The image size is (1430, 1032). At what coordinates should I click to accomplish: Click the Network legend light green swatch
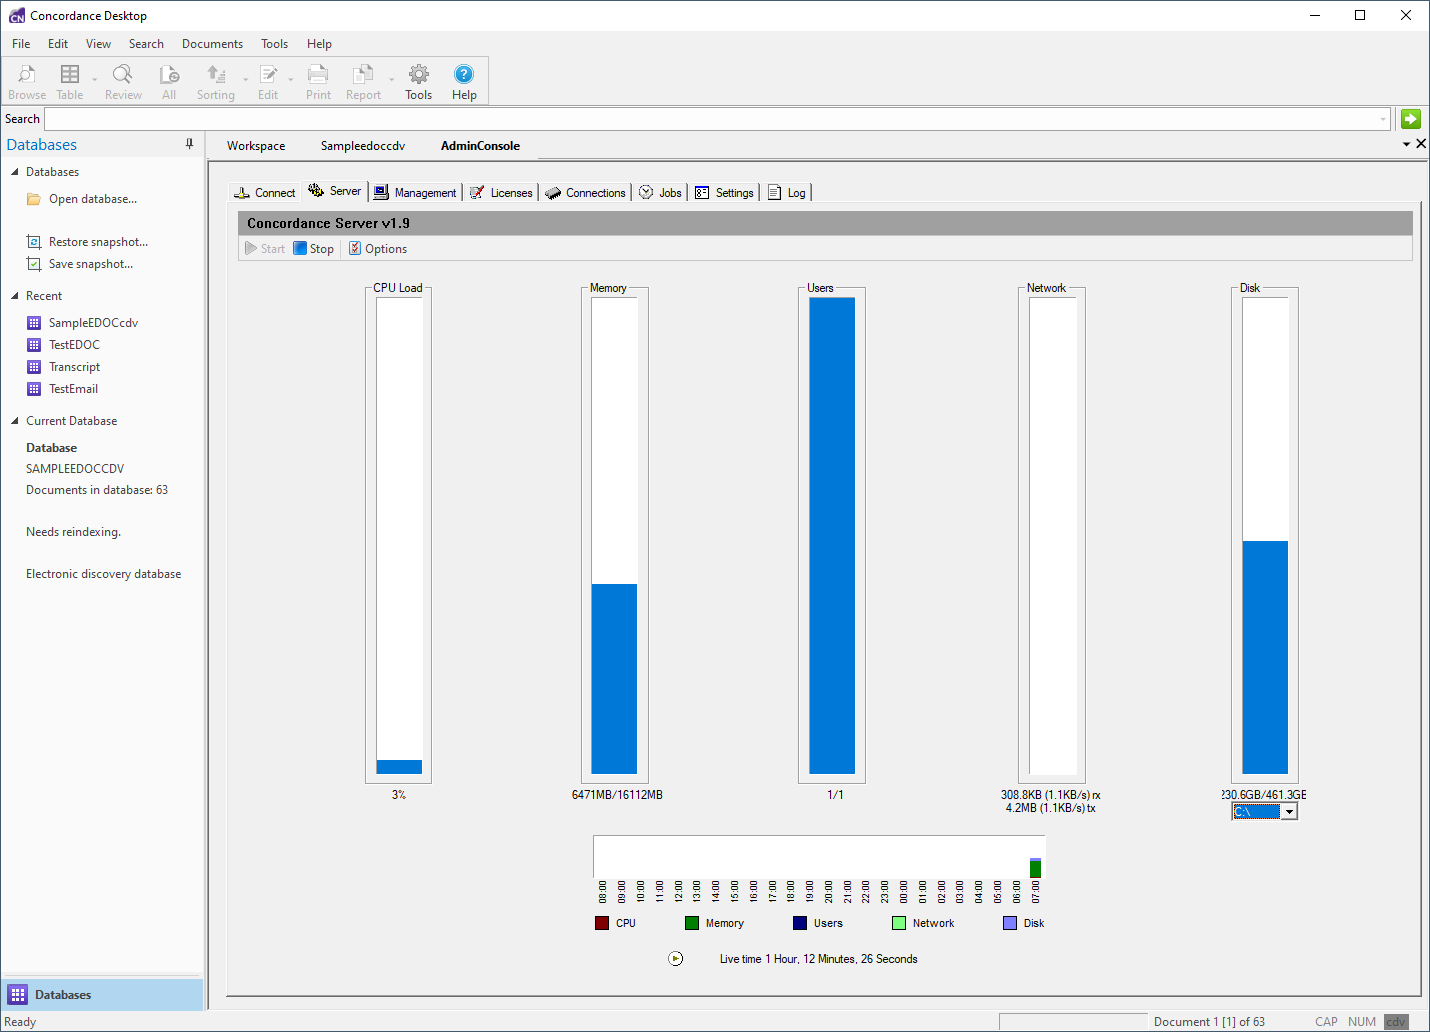pos(899,923)
